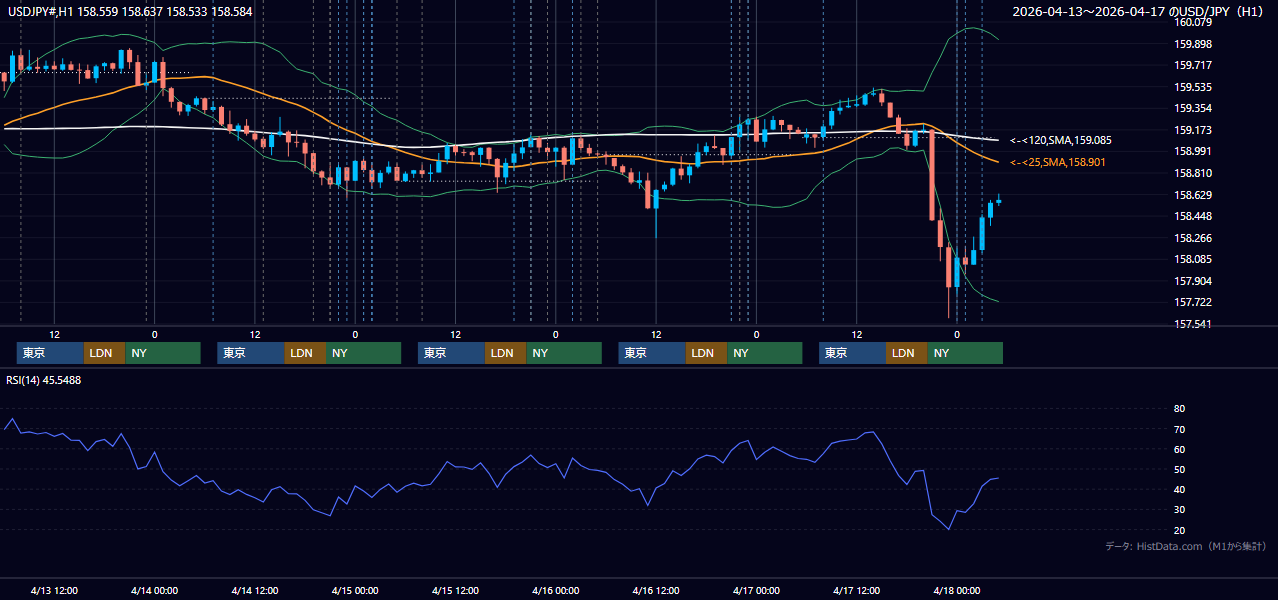Click the 159.354 price axis label

pyautogui.click(x=1194, y=108)
